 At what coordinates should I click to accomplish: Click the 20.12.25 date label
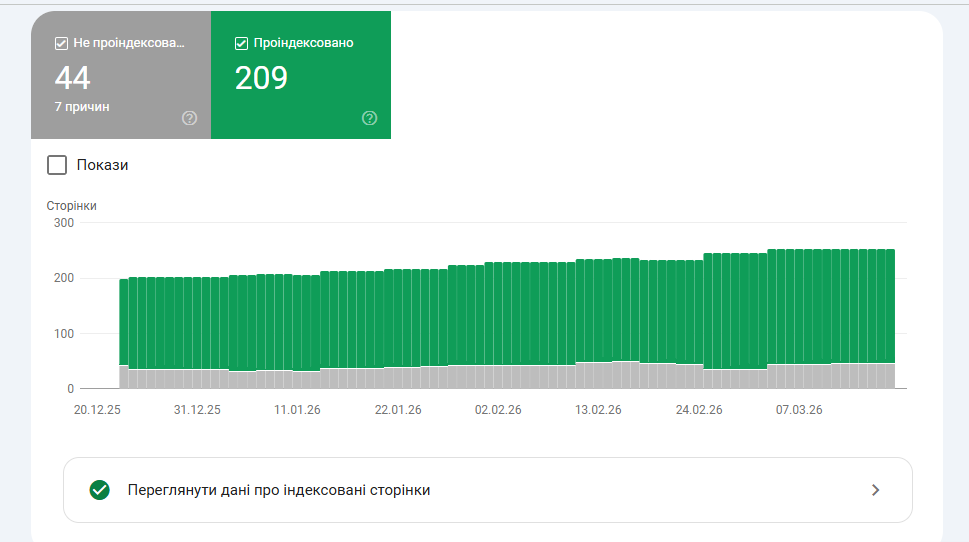click(x=97, y=410)
